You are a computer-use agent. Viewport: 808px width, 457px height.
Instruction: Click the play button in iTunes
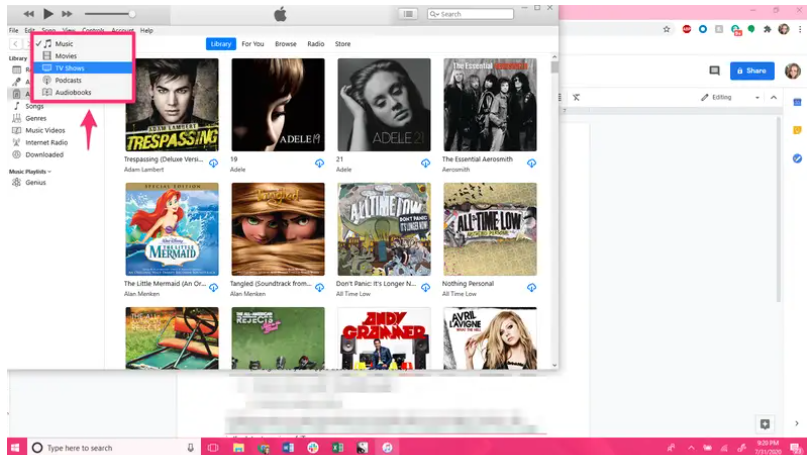[x=48, y=14]
